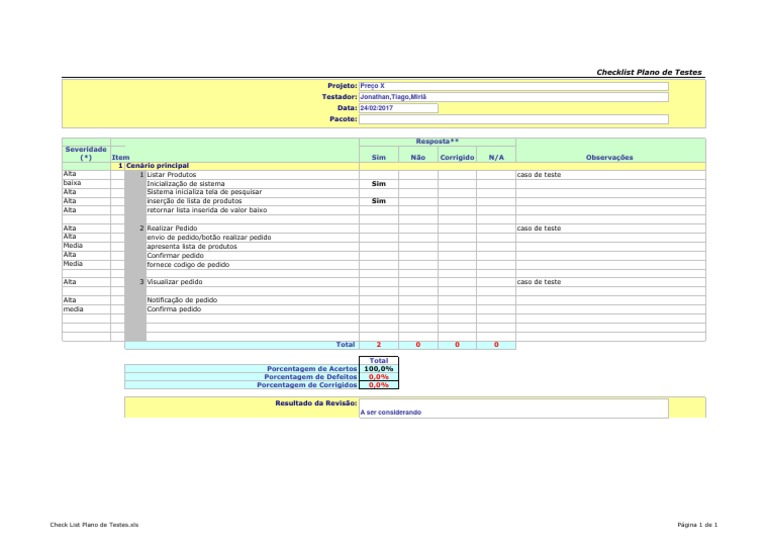Select footer text 'Página 1 de 1'
The height and width of the screenshot is (543, 768).
tap(697, 525)
